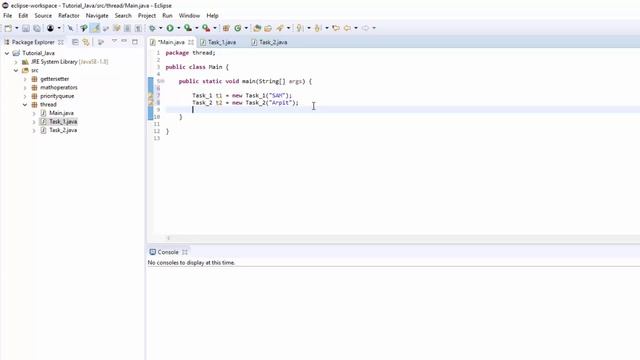Collapse the Tutorial_Java project node
640x360 pixels.
coord(7,53)
